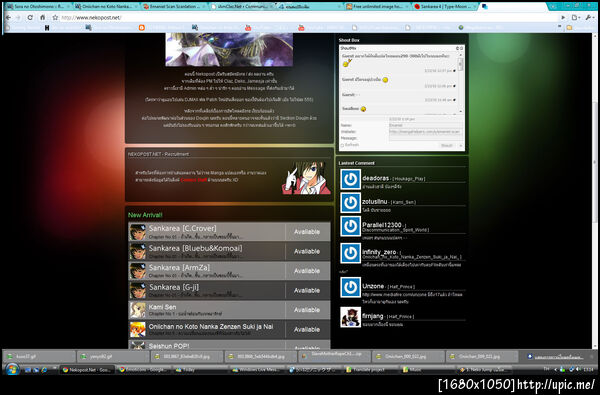Viewport: 600px width, 395px height.
Task: Click the Recruitment anime character image
Action: click(306, 178)
